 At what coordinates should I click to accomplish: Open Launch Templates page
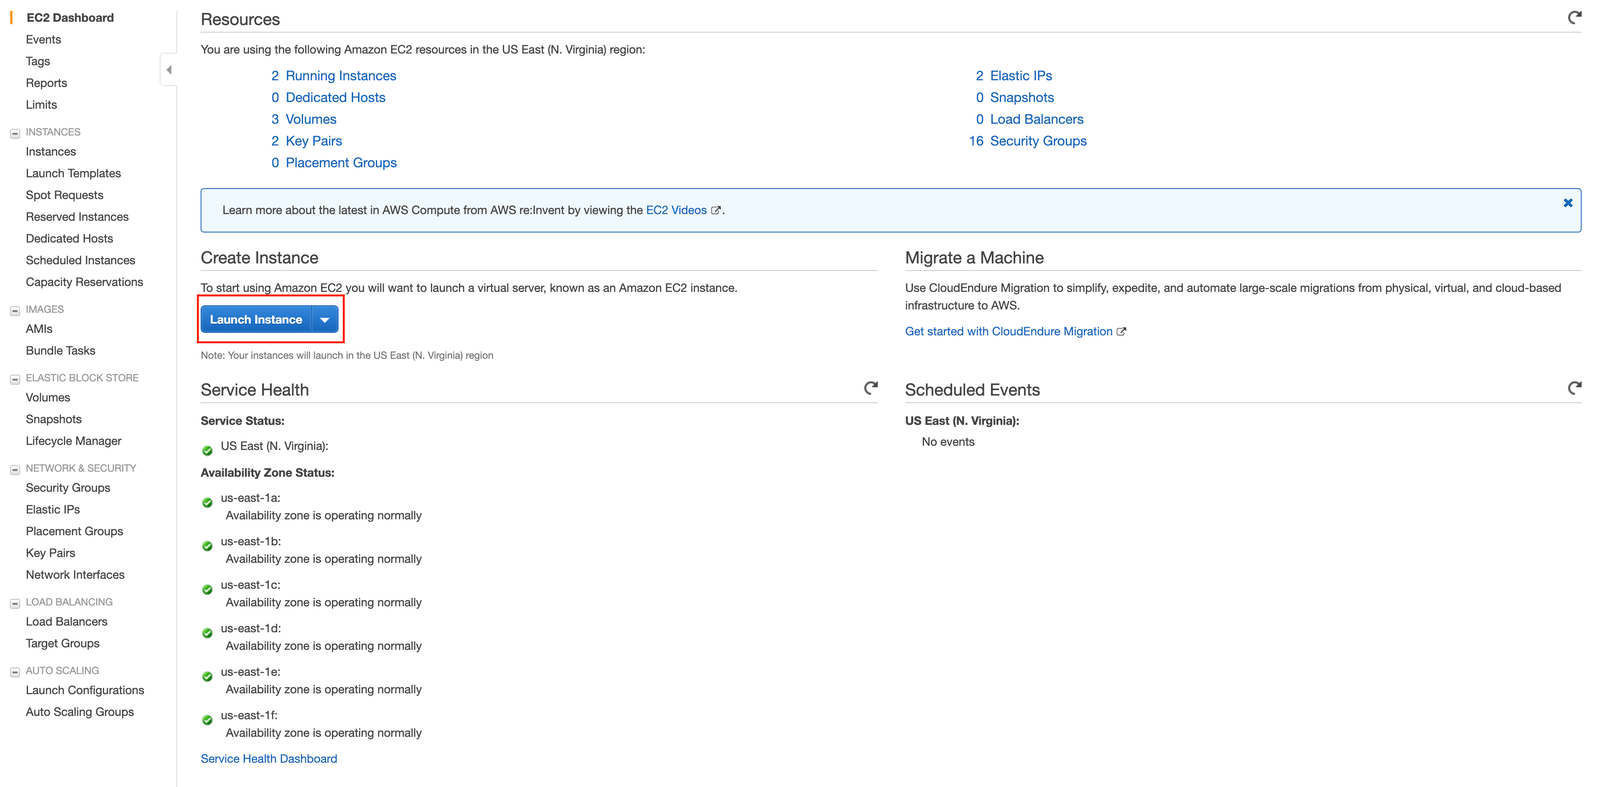click(x=73, y=174)
